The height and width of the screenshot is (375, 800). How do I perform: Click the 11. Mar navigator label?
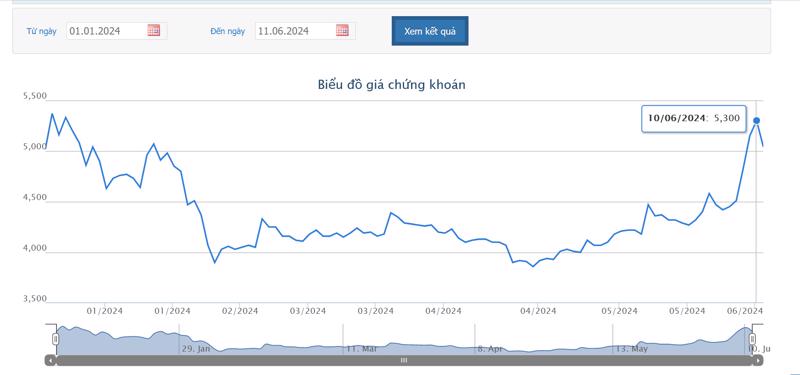point(361,349)
